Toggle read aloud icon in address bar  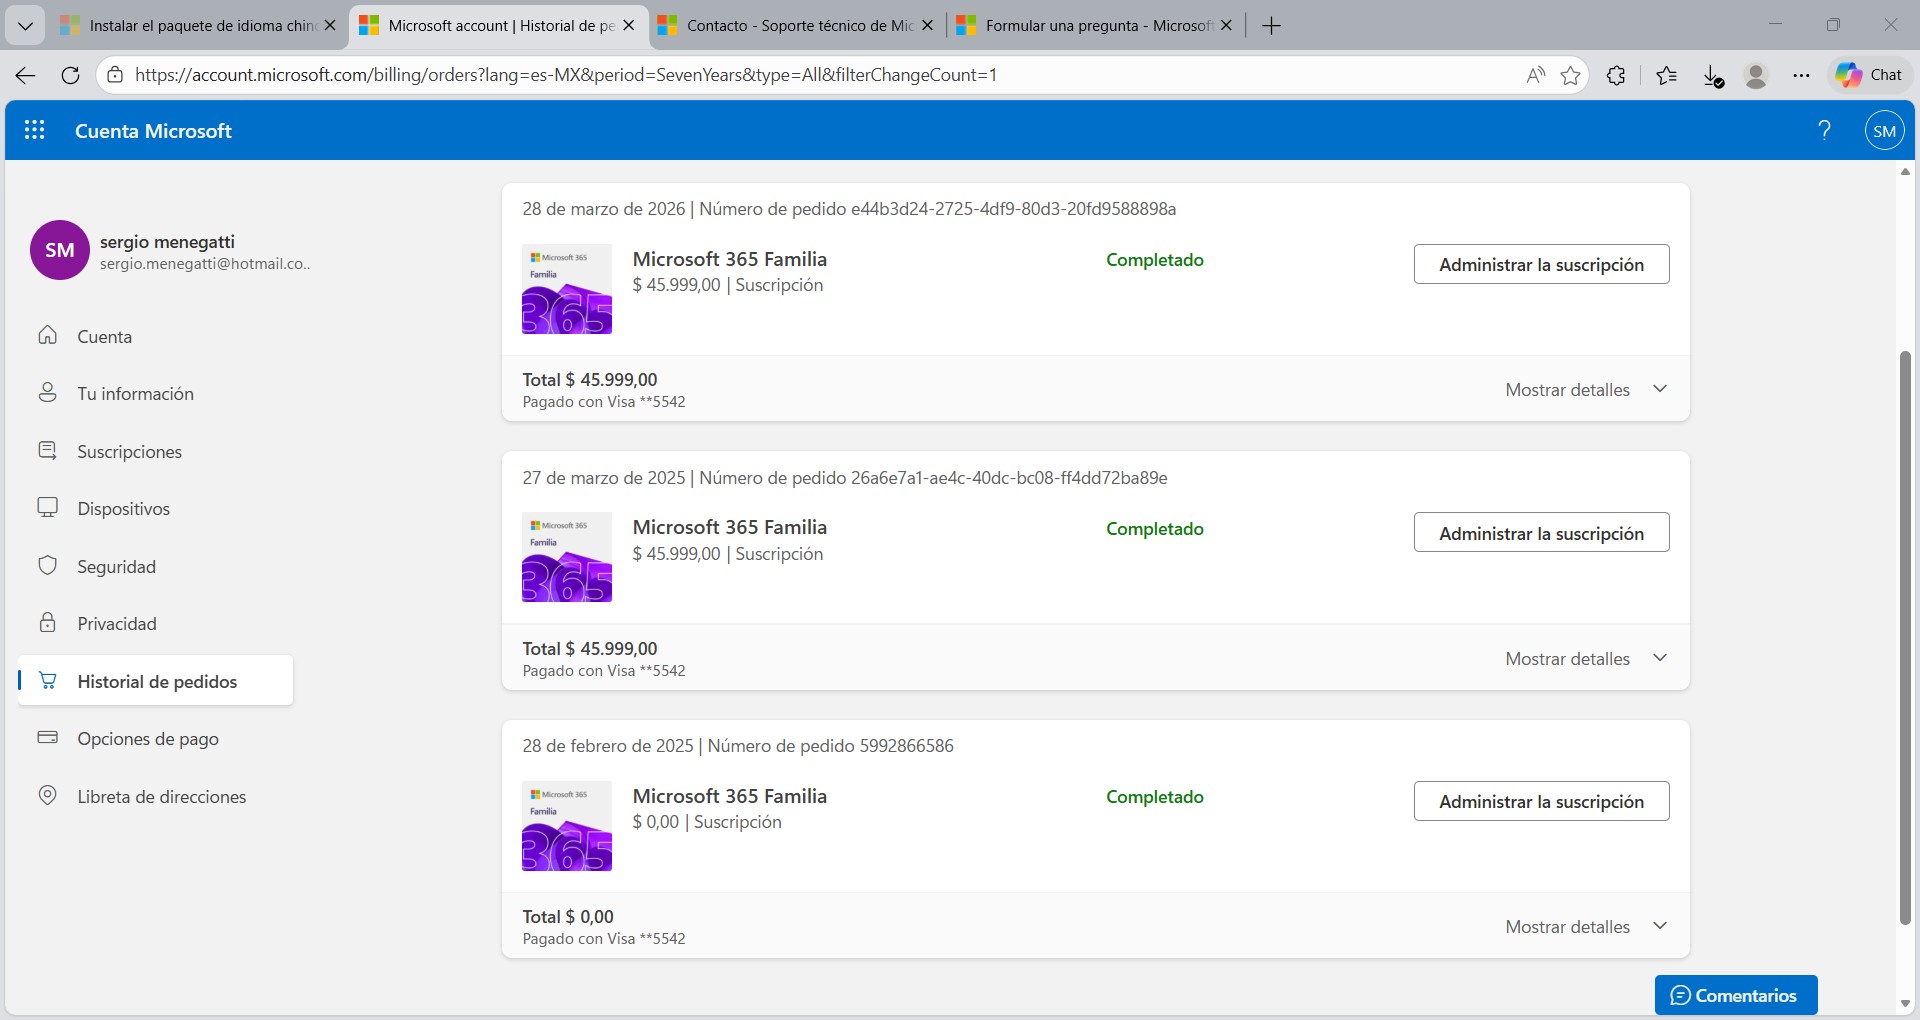click(x=1535, y=75)
